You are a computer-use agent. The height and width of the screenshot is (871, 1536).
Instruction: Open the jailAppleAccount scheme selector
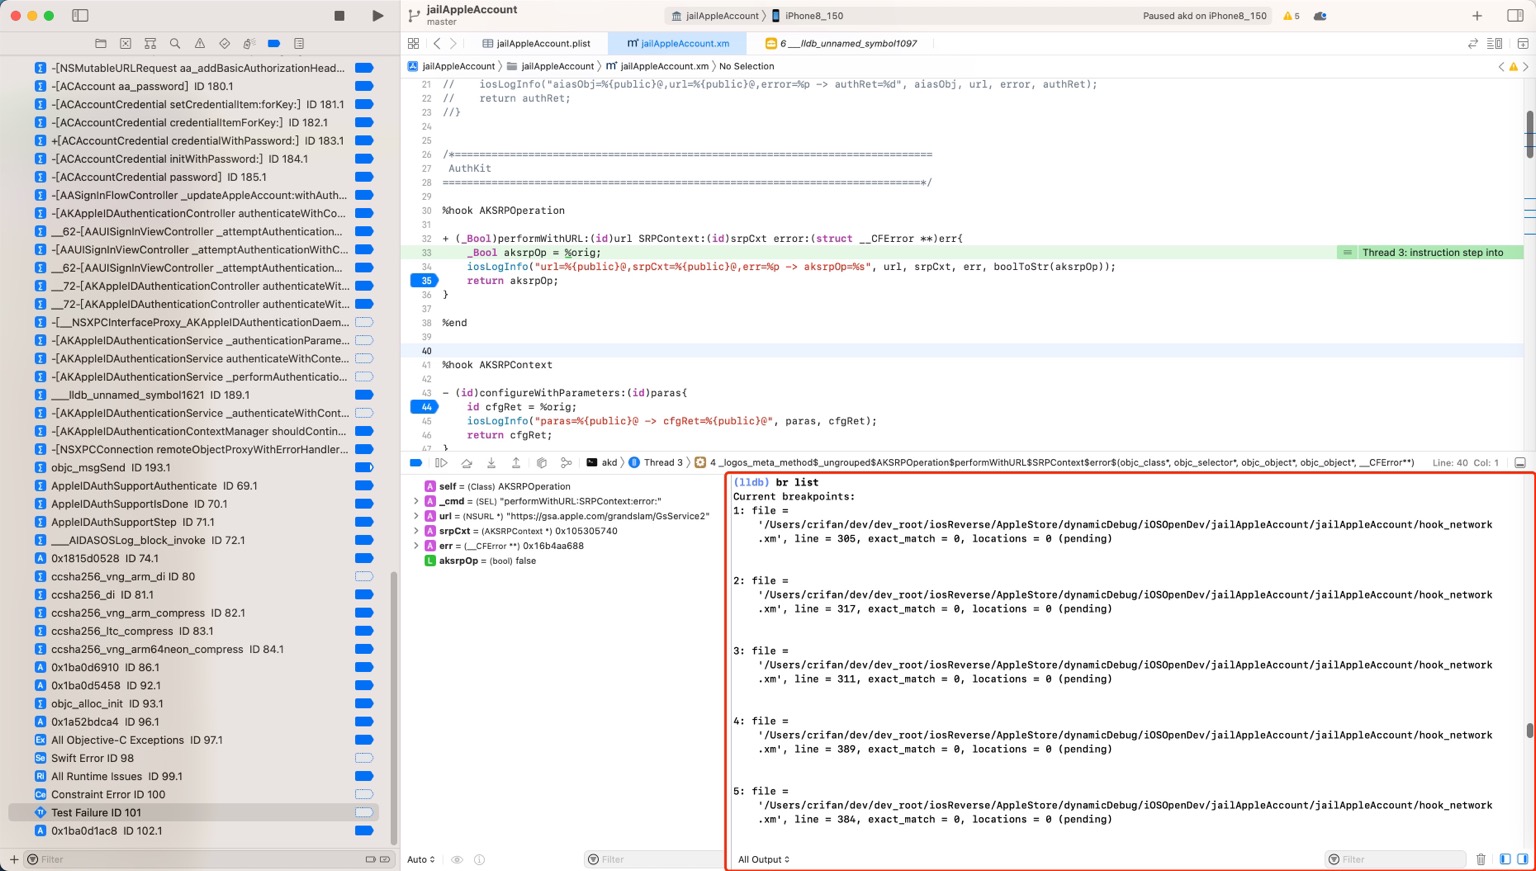point(715,16)
